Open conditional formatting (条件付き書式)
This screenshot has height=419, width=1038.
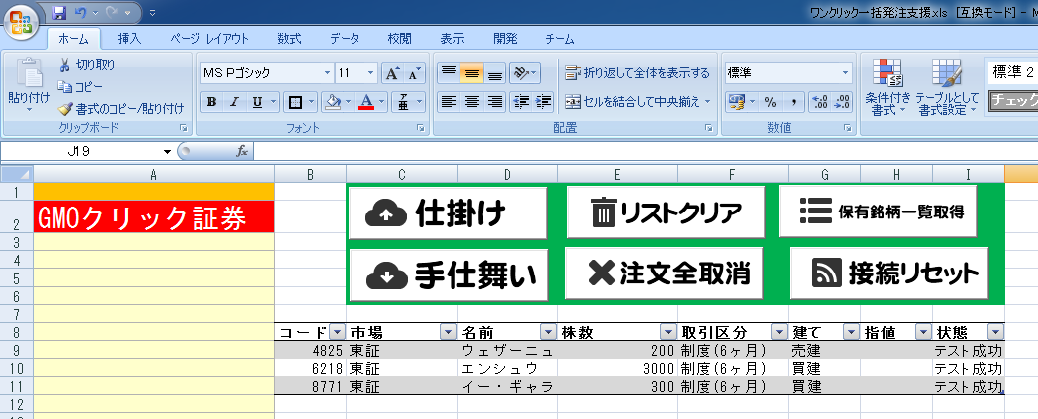pyautogui.click(x=887, y=87)
